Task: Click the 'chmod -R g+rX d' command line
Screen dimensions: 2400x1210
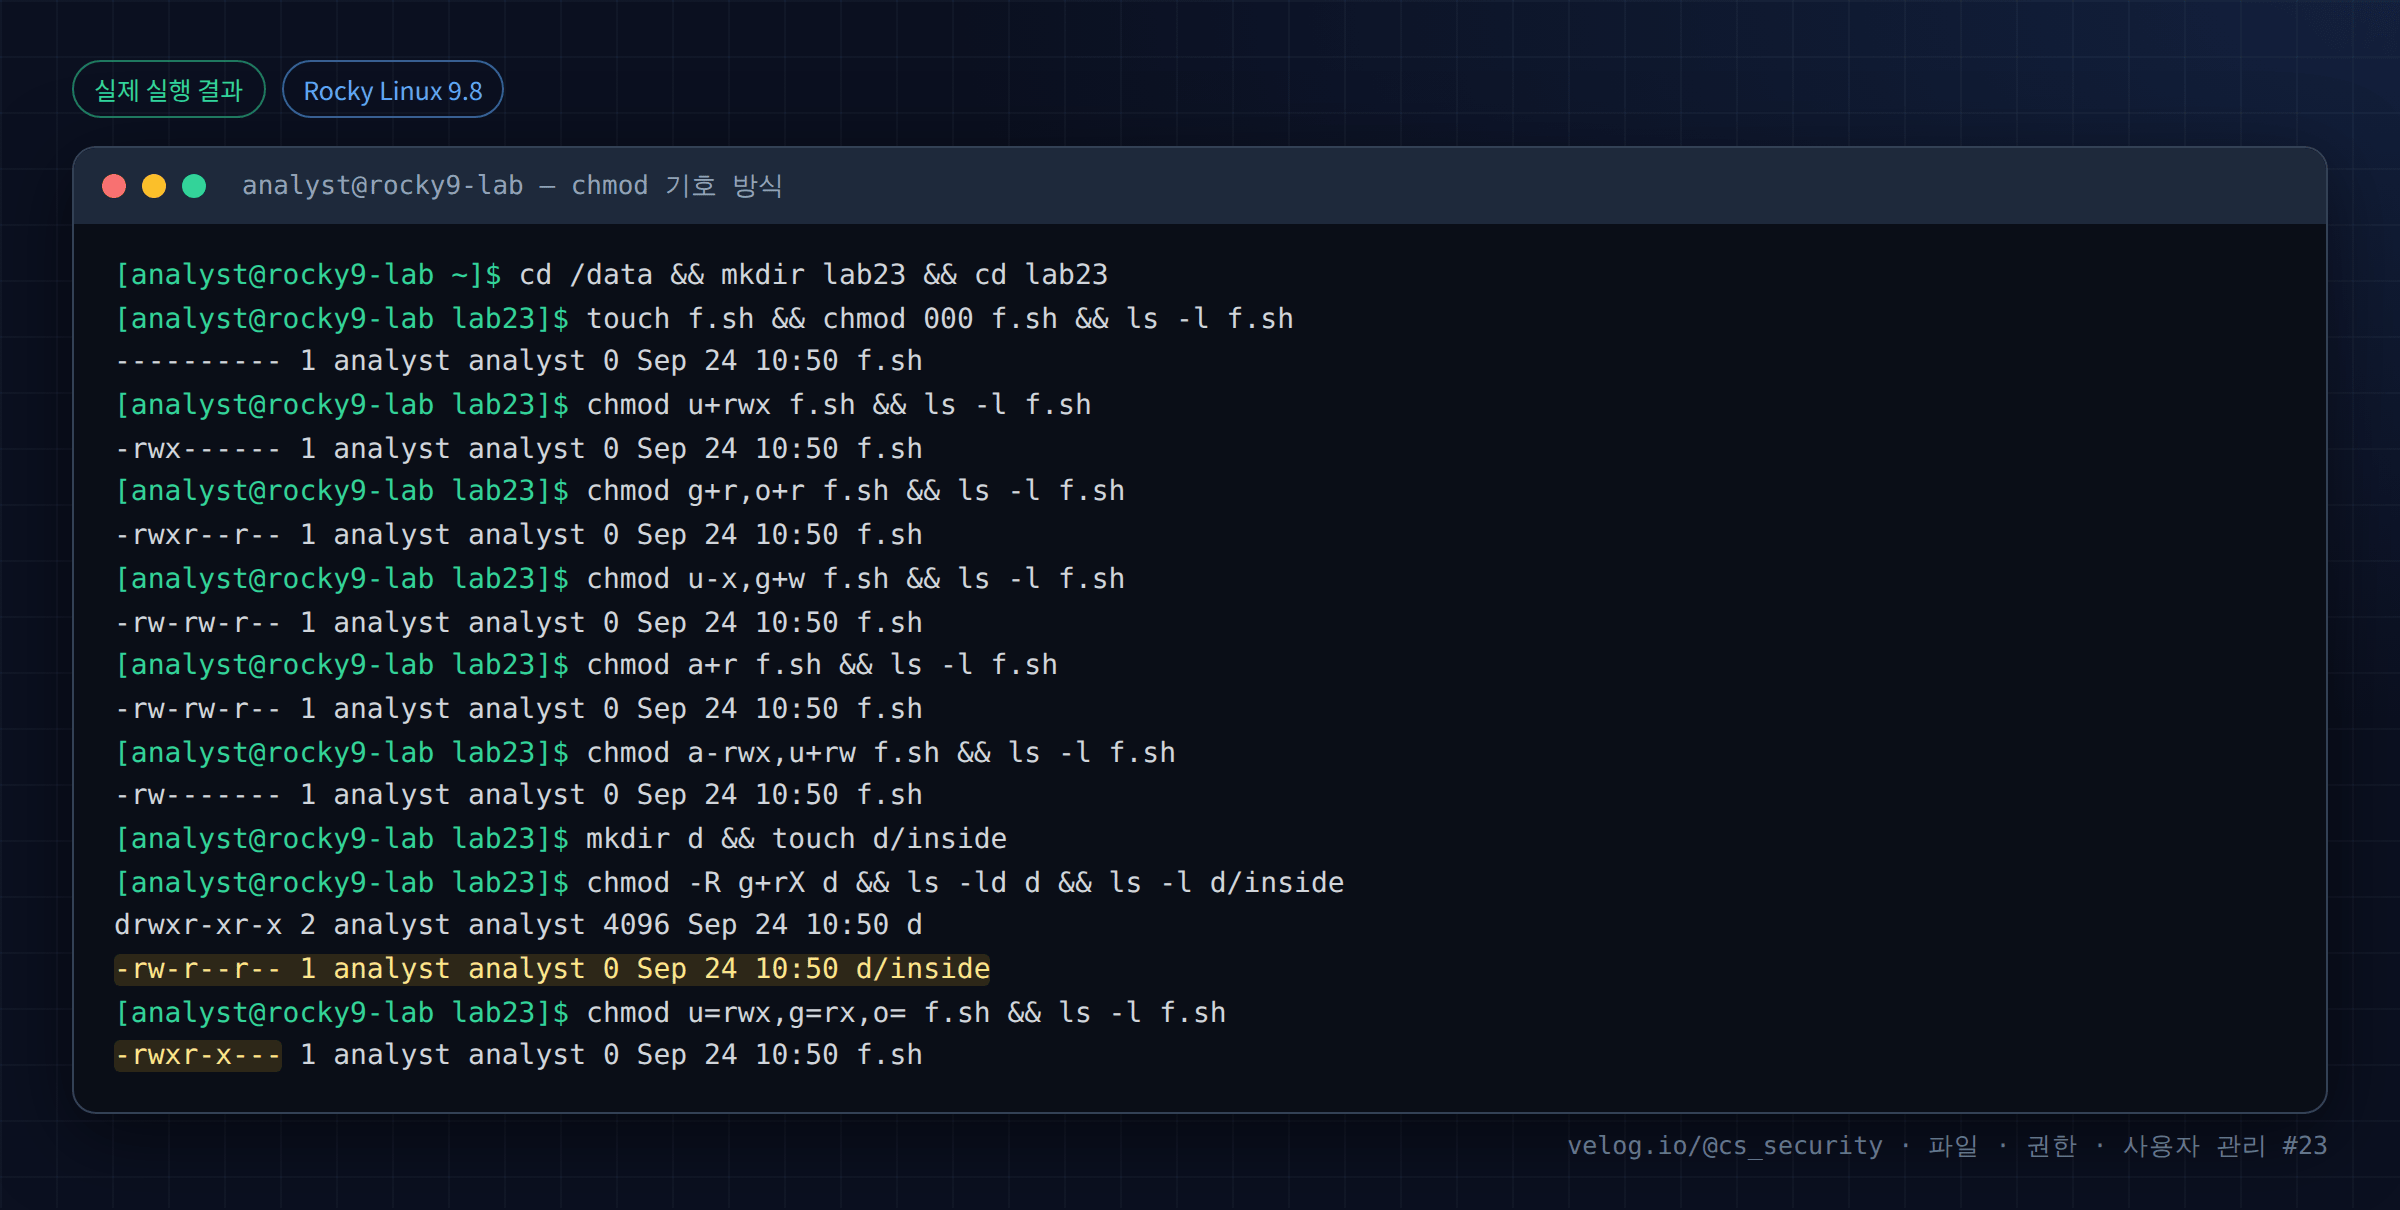Action: point(729,883)
